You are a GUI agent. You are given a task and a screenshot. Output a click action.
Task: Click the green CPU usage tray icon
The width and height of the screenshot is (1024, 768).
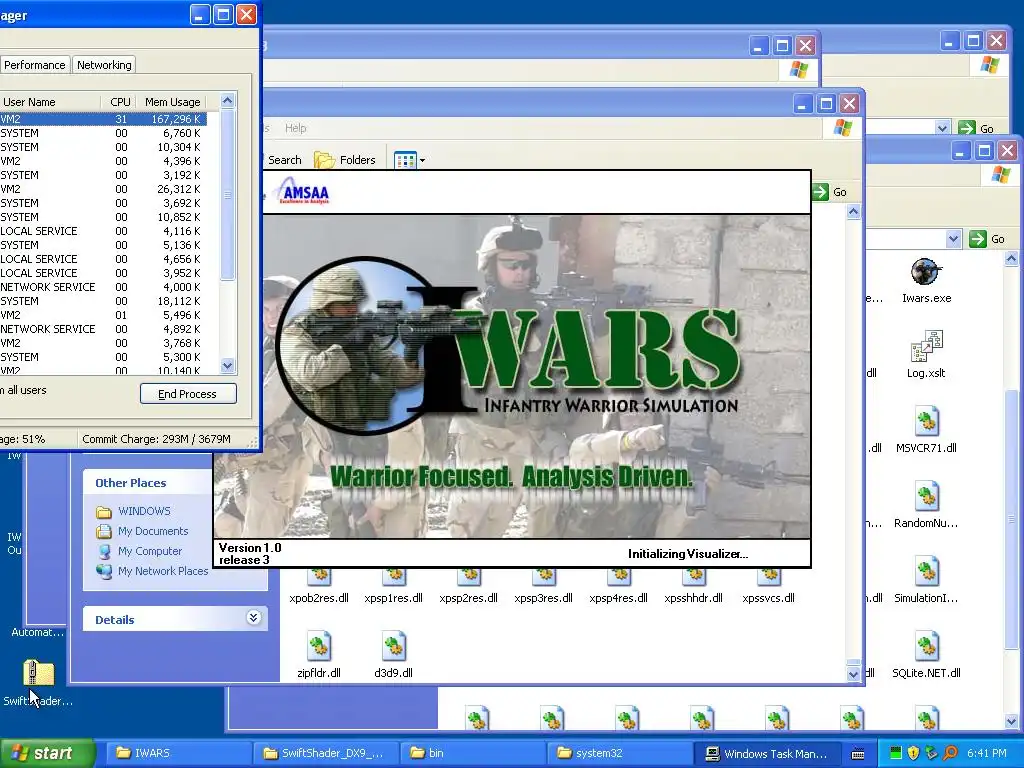coord(895,753)
